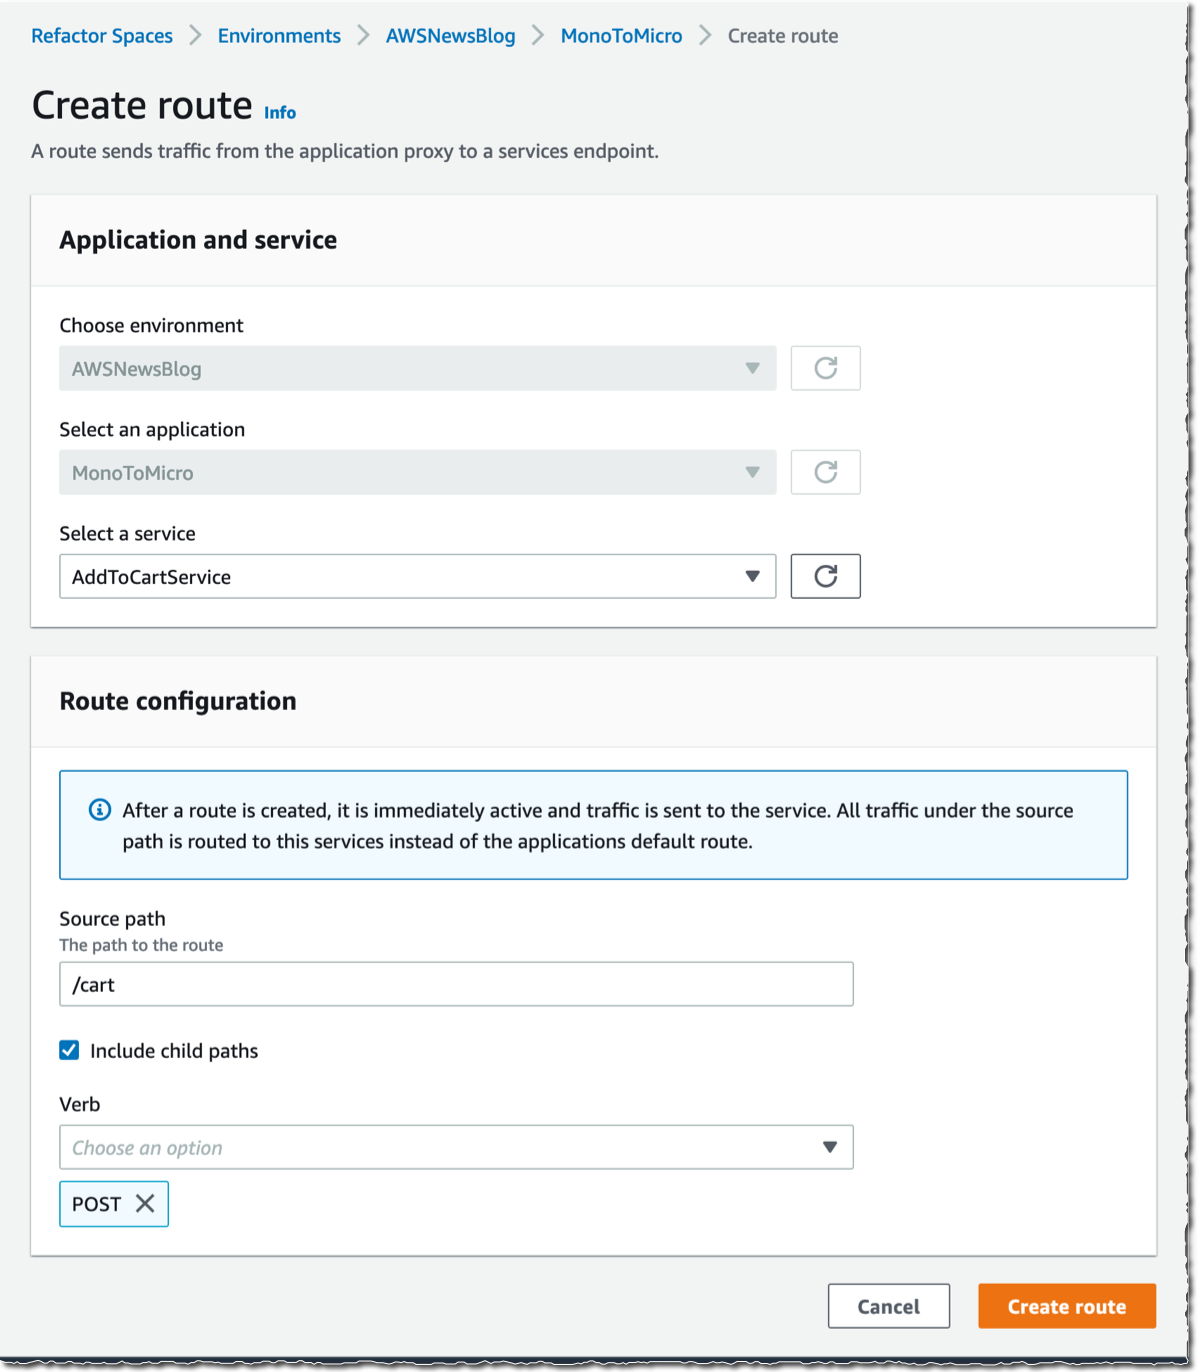Open MonoToMicro breadcrumb link
1198x1372 pixels.
(x=621, y=36)
